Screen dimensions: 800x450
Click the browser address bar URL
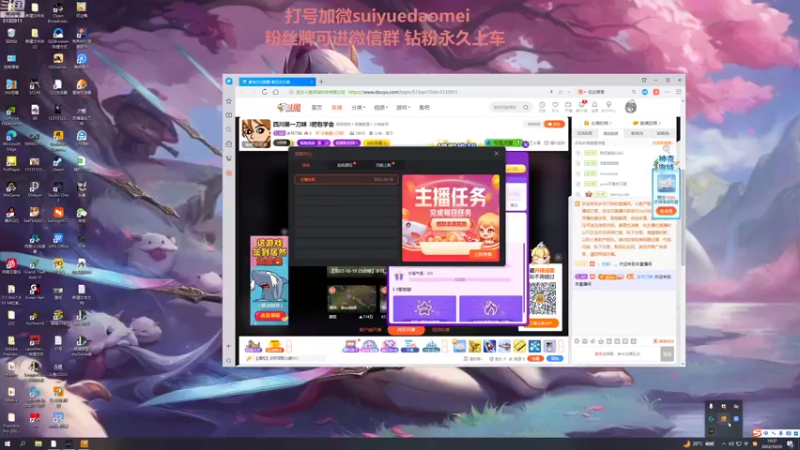click(403, 92)
